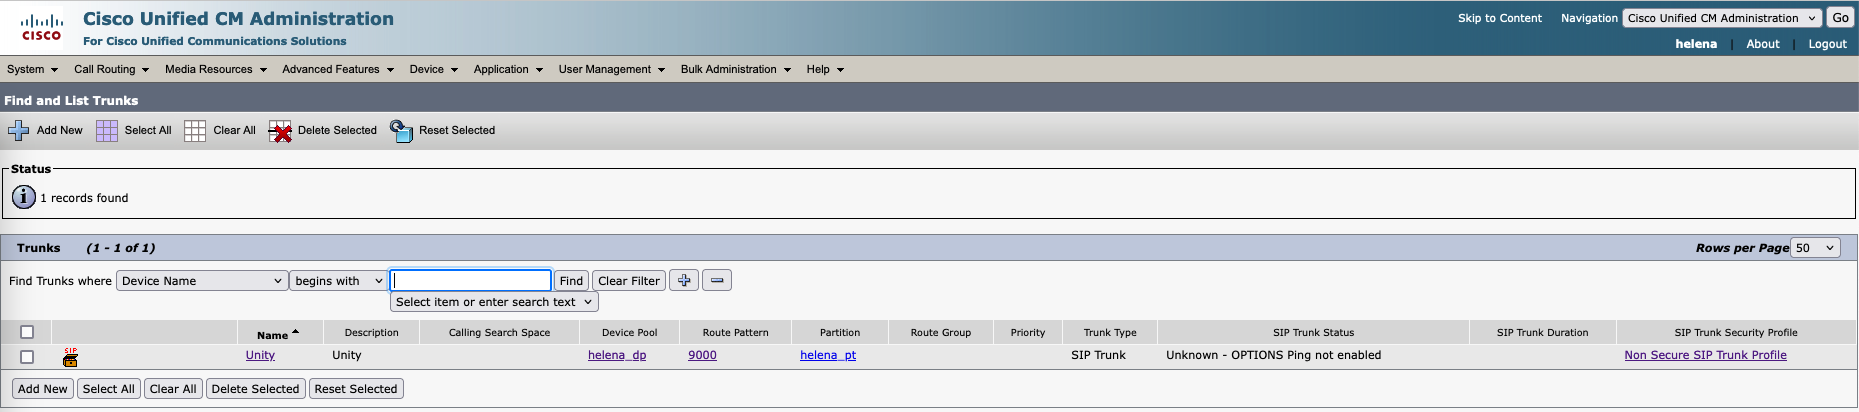Sort by the Name column header
1859x412 pixels.
click(x=272, y=335)
